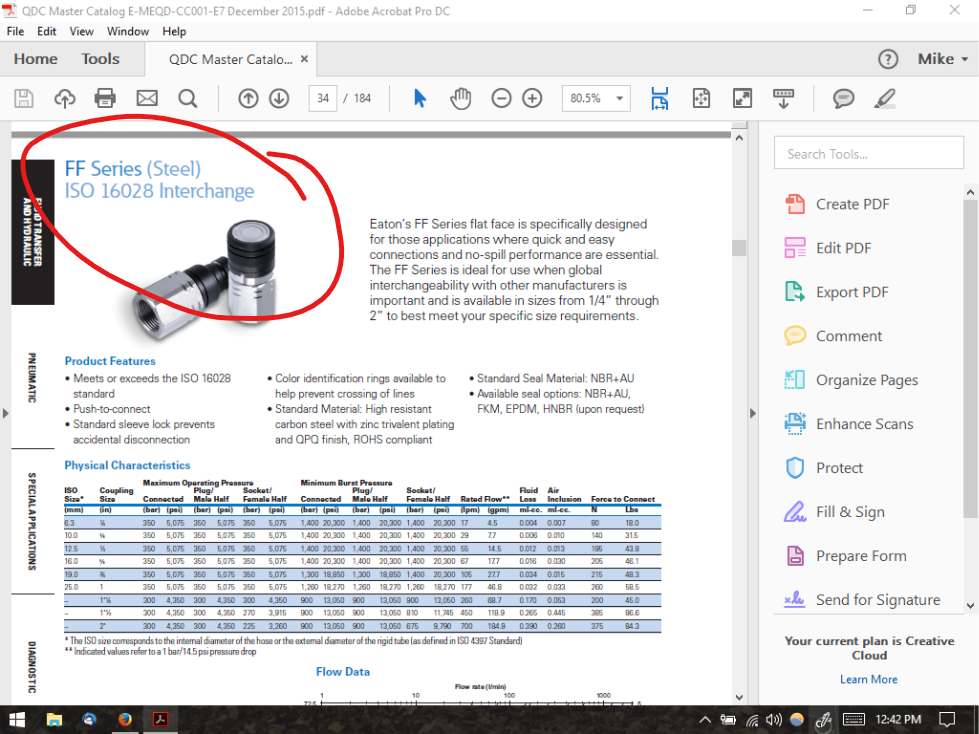Toggle the highlighter pen tool
The width and height of the screenshot is (979, 734).
(x=884, y=98)
